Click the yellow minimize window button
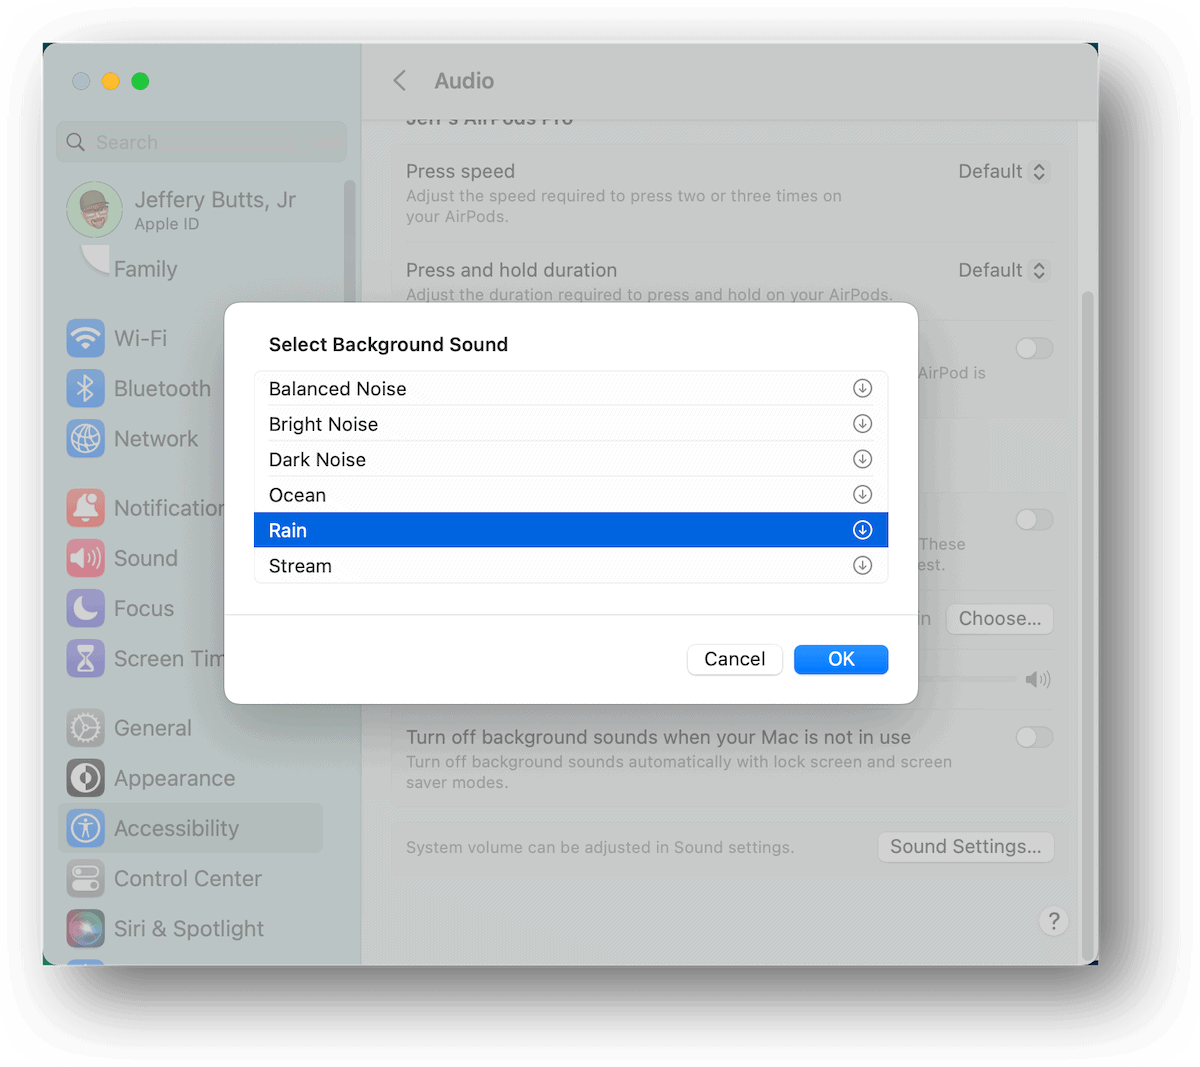Viewport: 1200px width, 1067px height. coord(111,81)
